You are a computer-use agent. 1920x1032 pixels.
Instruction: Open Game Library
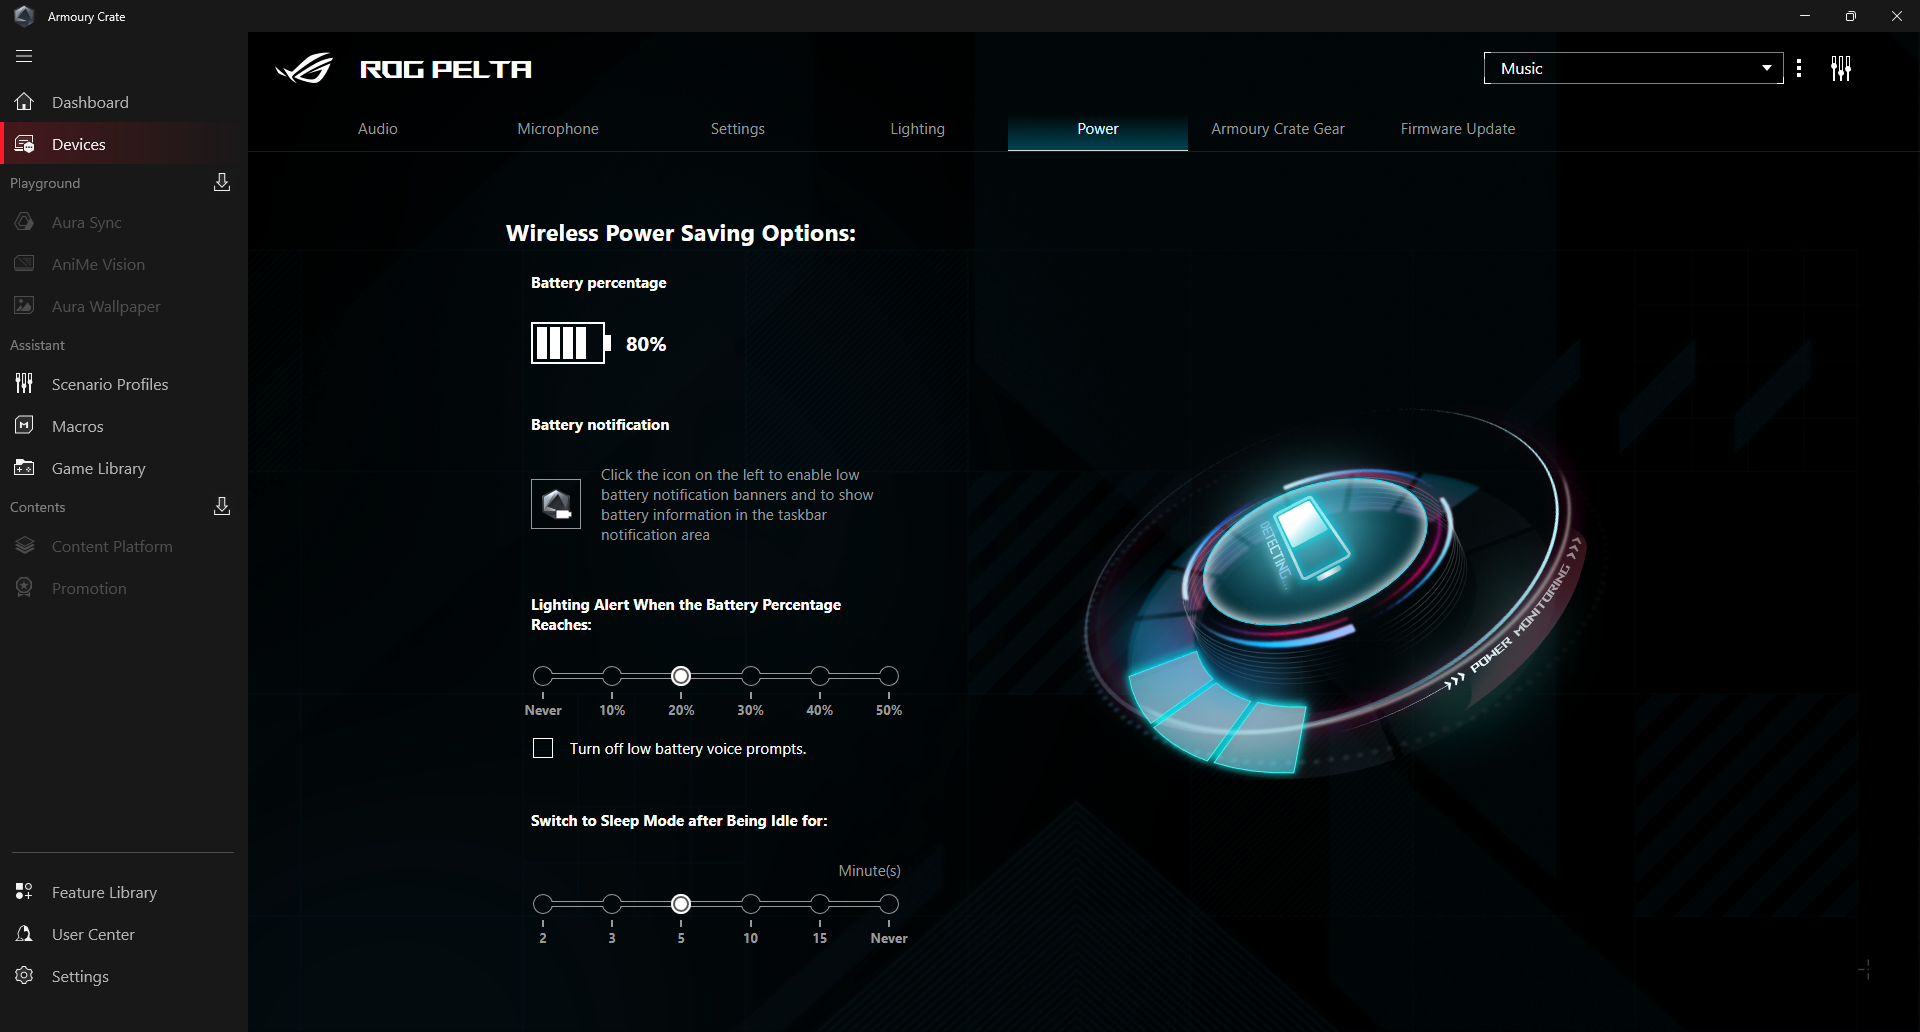coord(124,468)
